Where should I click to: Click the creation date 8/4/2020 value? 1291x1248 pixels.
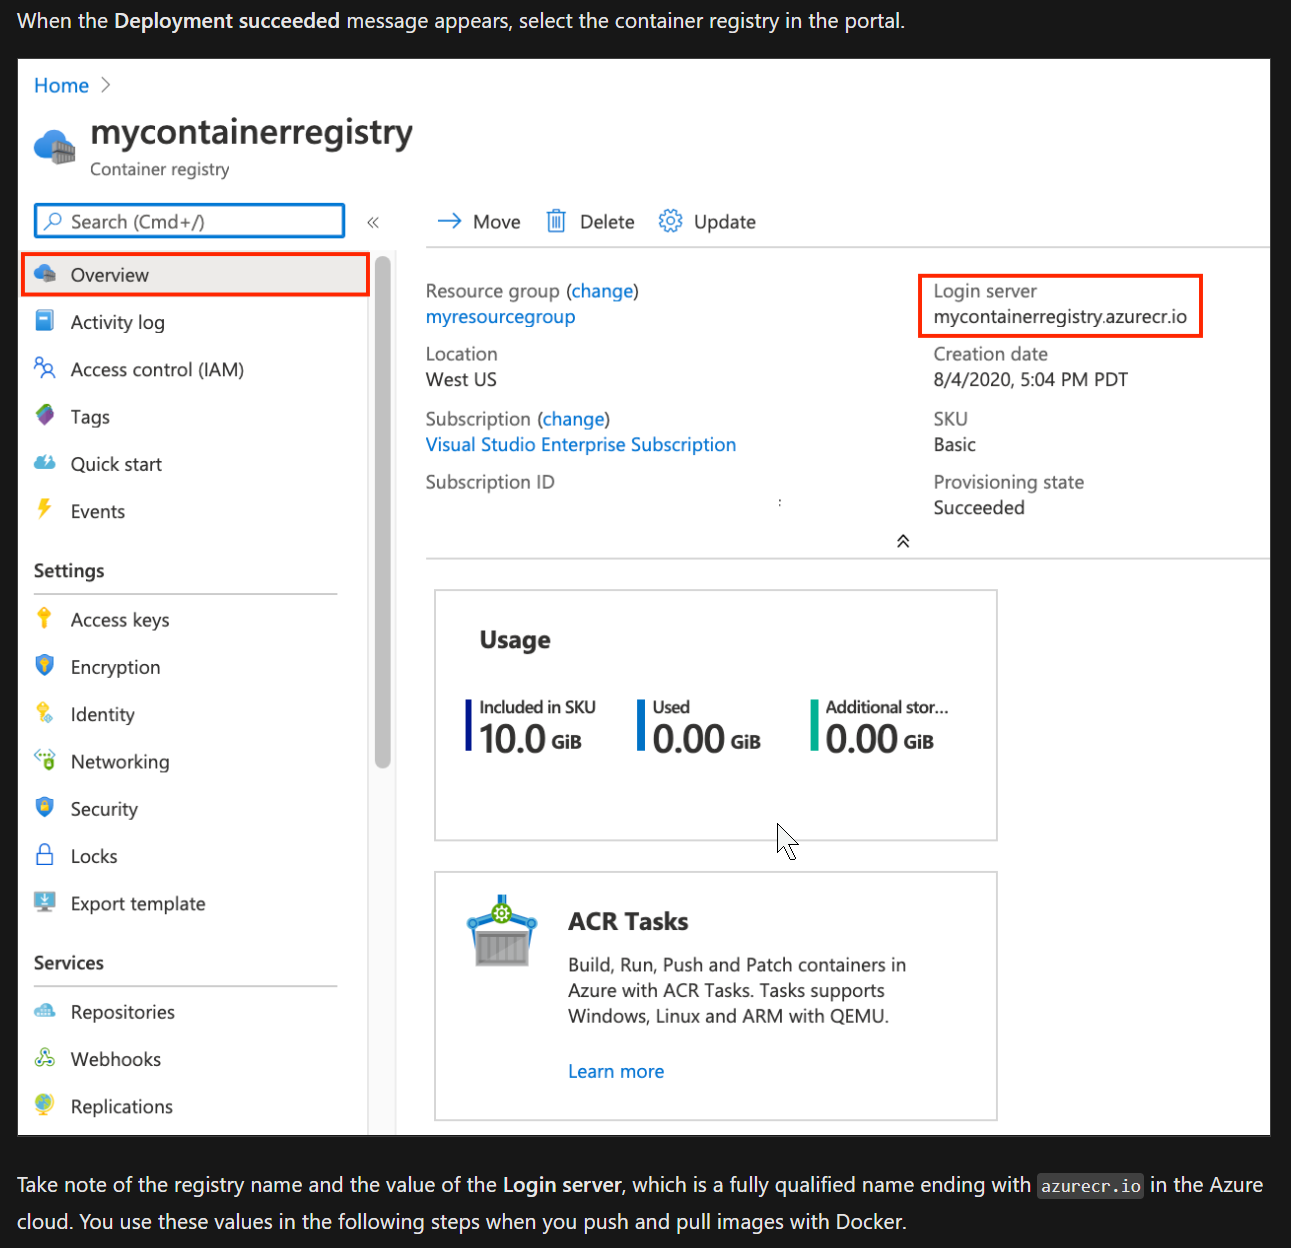click(x=1031, y=380)
